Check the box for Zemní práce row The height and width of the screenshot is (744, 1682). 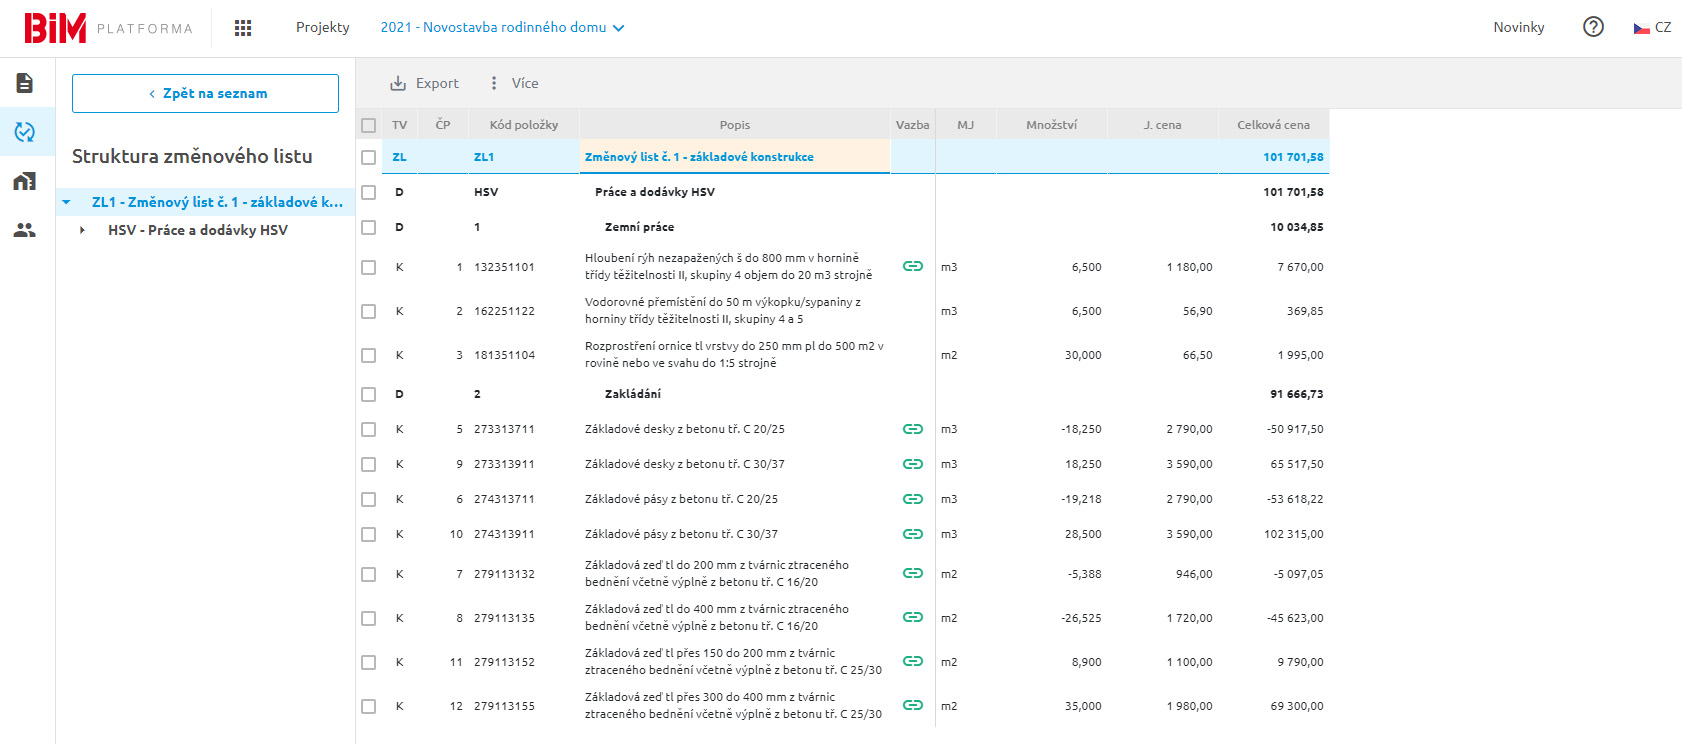click(x=369, y=227)
